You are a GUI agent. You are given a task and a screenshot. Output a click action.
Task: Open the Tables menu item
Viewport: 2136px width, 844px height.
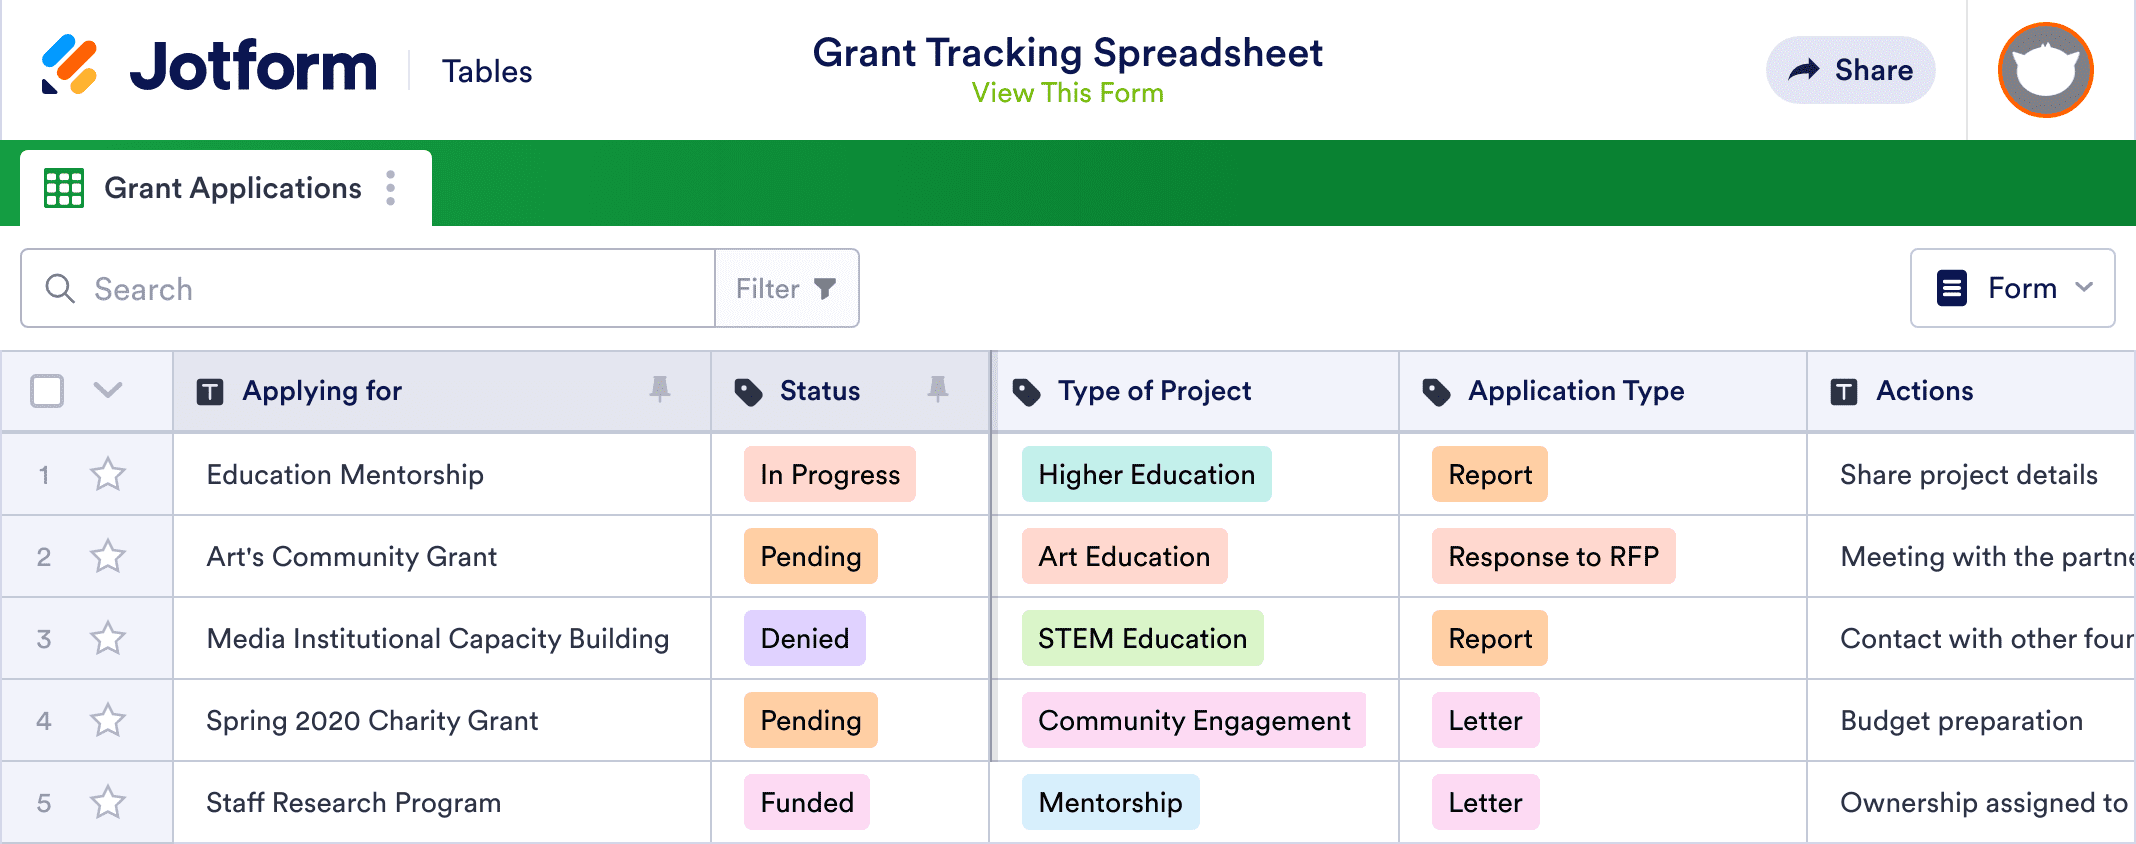(x=487, y=71)
